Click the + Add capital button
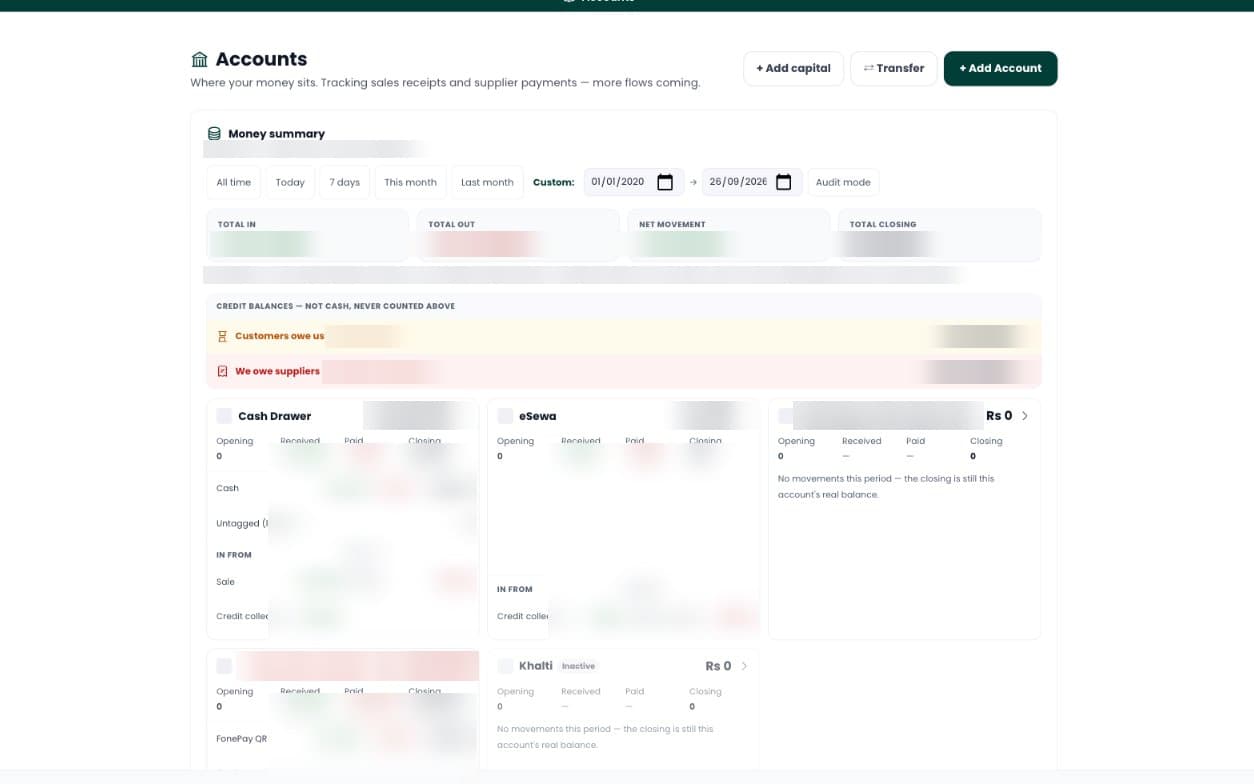The image size is (1254, 784). pos(793,68)
